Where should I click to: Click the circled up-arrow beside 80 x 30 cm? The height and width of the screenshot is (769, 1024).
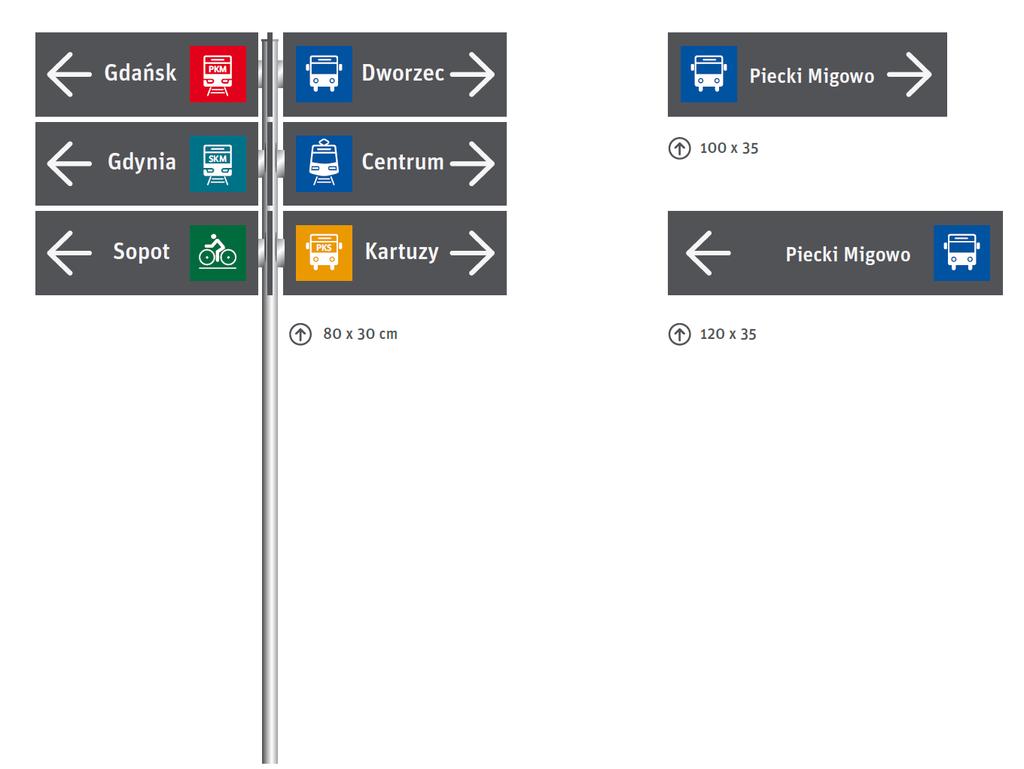pos(300,335)
